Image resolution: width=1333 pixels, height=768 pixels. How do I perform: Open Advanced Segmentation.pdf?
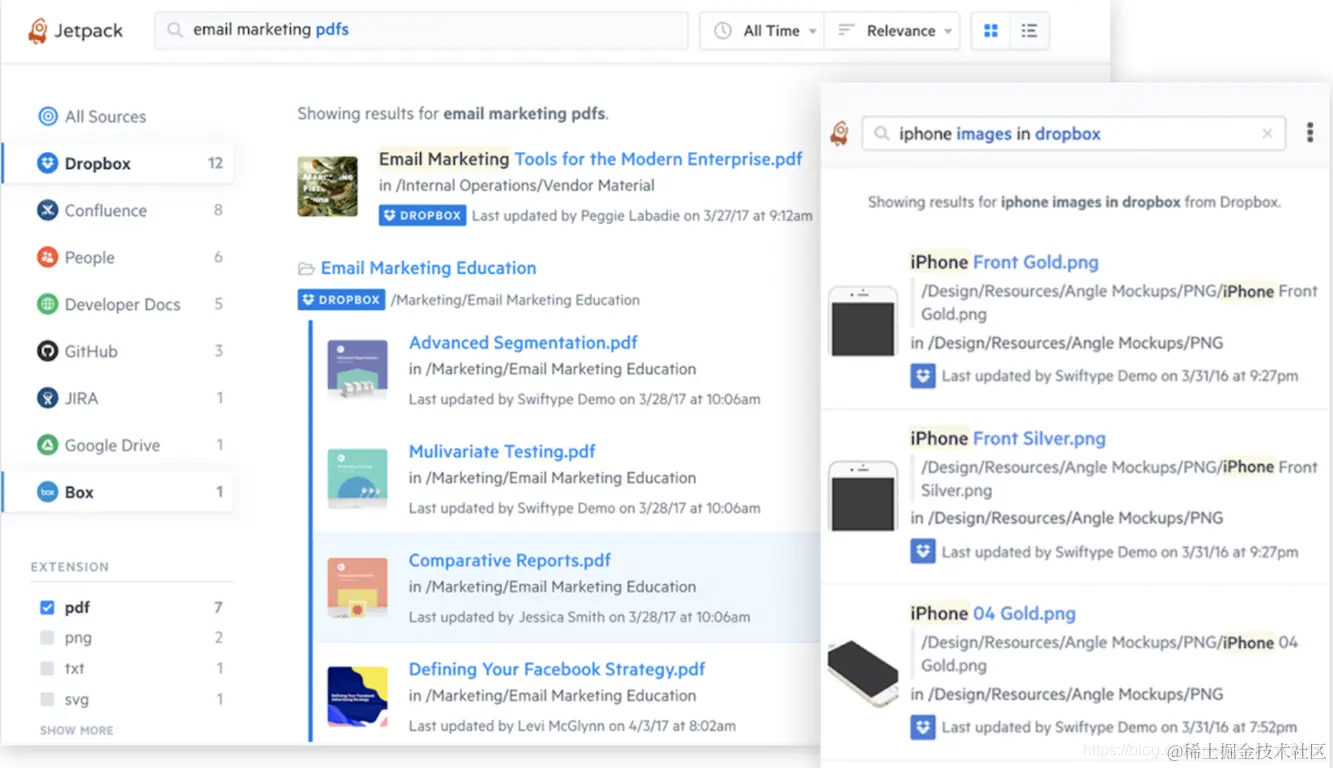click(523, 342)
